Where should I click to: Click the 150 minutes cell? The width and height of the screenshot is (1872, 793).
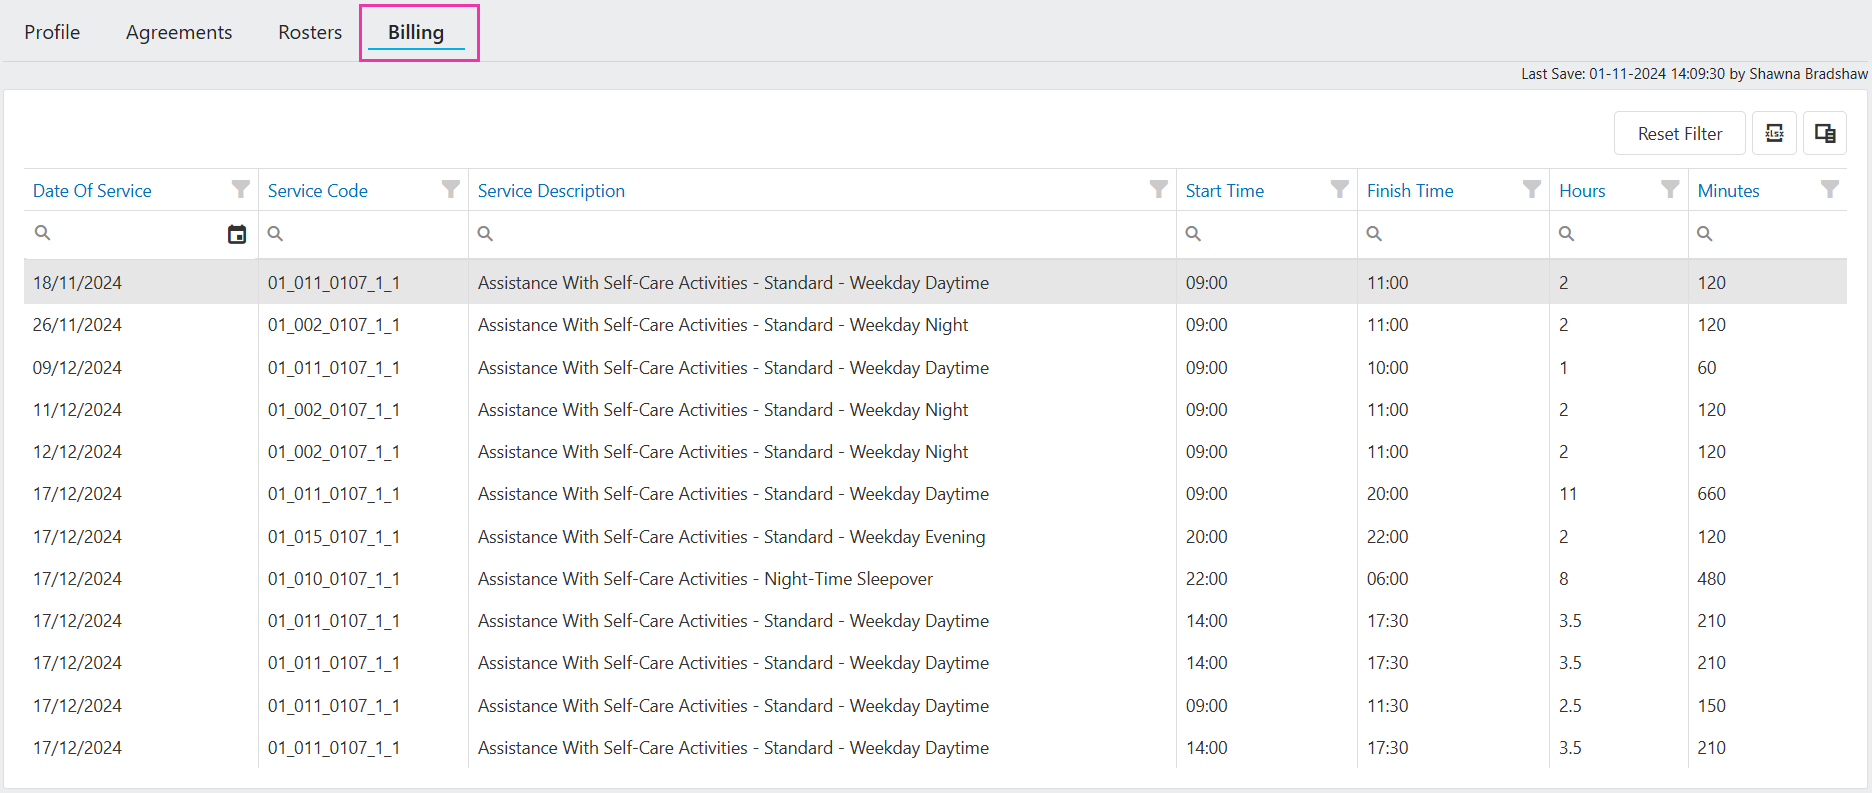(x=1712, y=706)
